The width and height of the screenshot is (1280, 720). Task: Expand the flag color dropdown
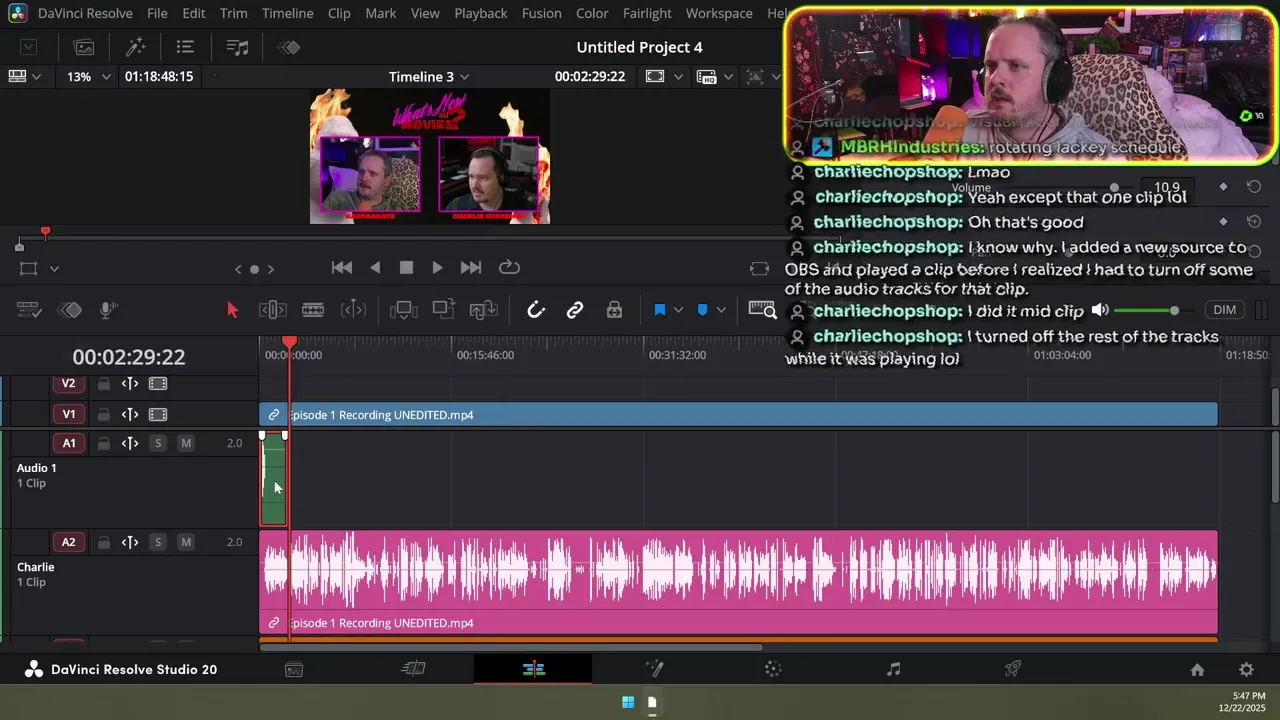pos(678,310)
